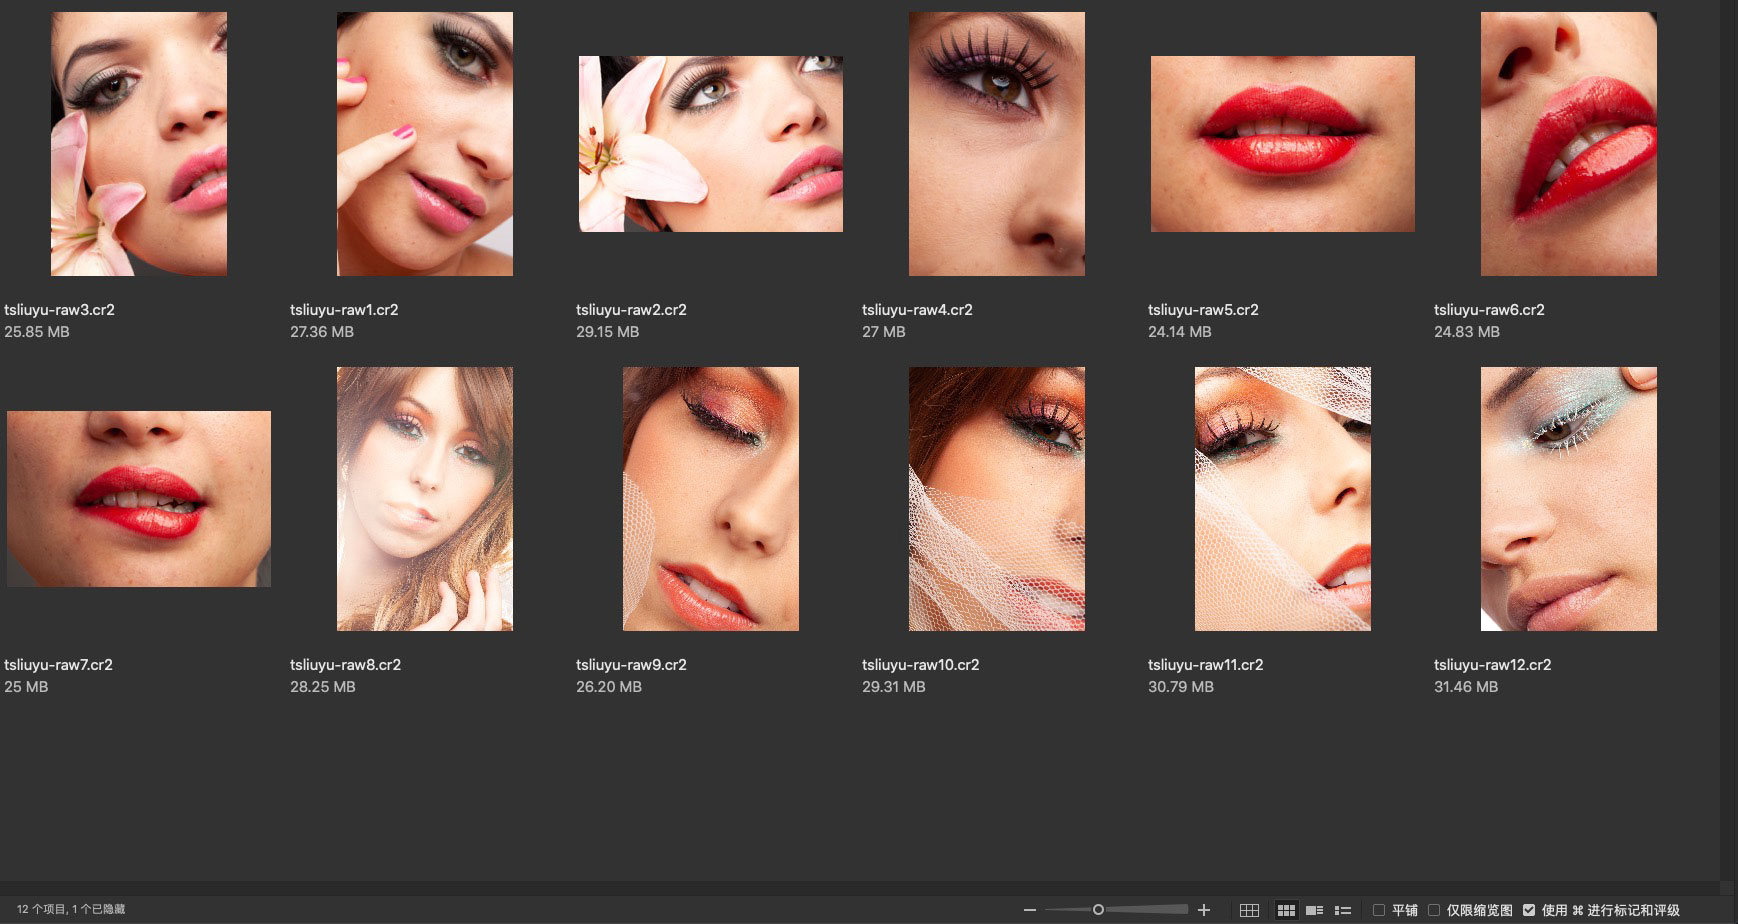
Task: Select the tsliuyu-raw3.cr2 thumbnail
Action: click(x=139, y=144)
